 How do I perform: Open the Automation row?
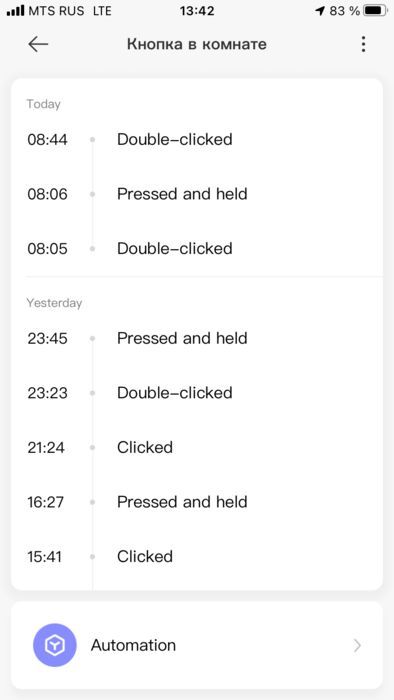point(197,645)
